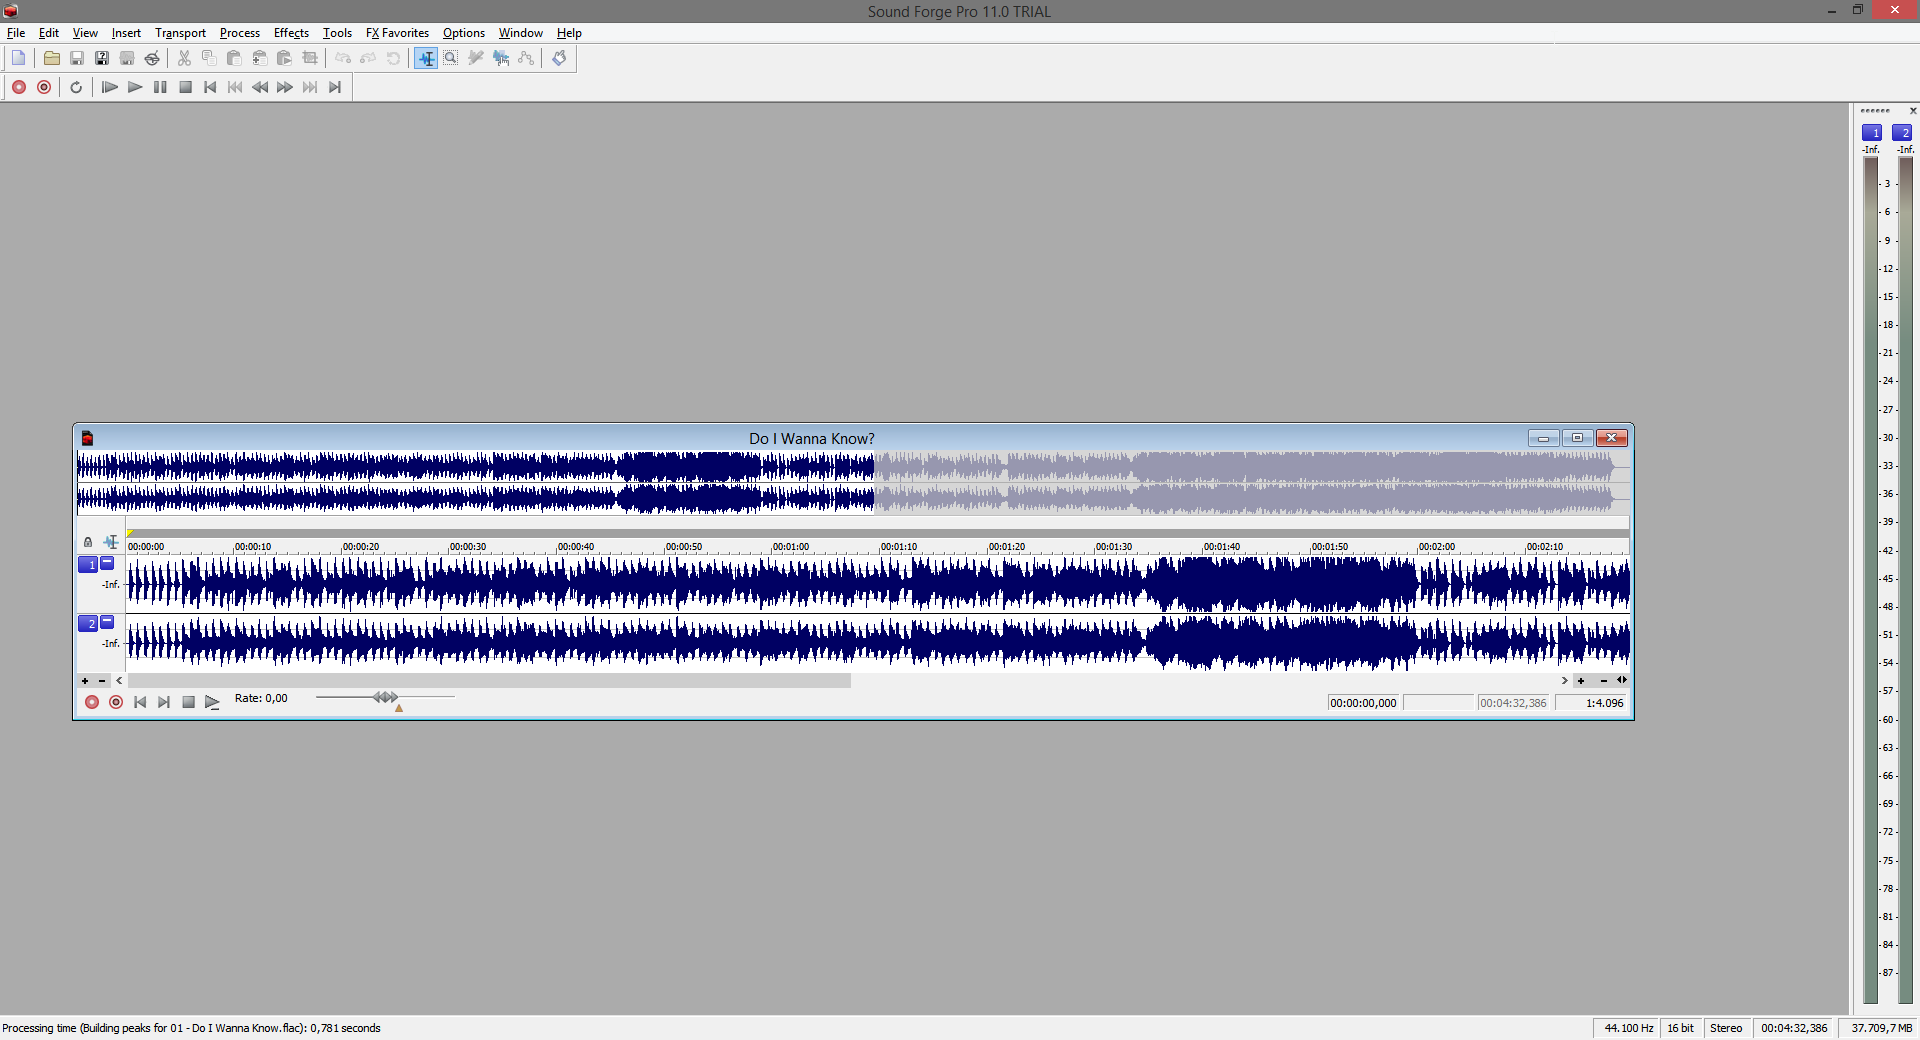This screenshot has height=1040, width=1920.
Task: Select the Pencil tool
Action: point(476,58)
